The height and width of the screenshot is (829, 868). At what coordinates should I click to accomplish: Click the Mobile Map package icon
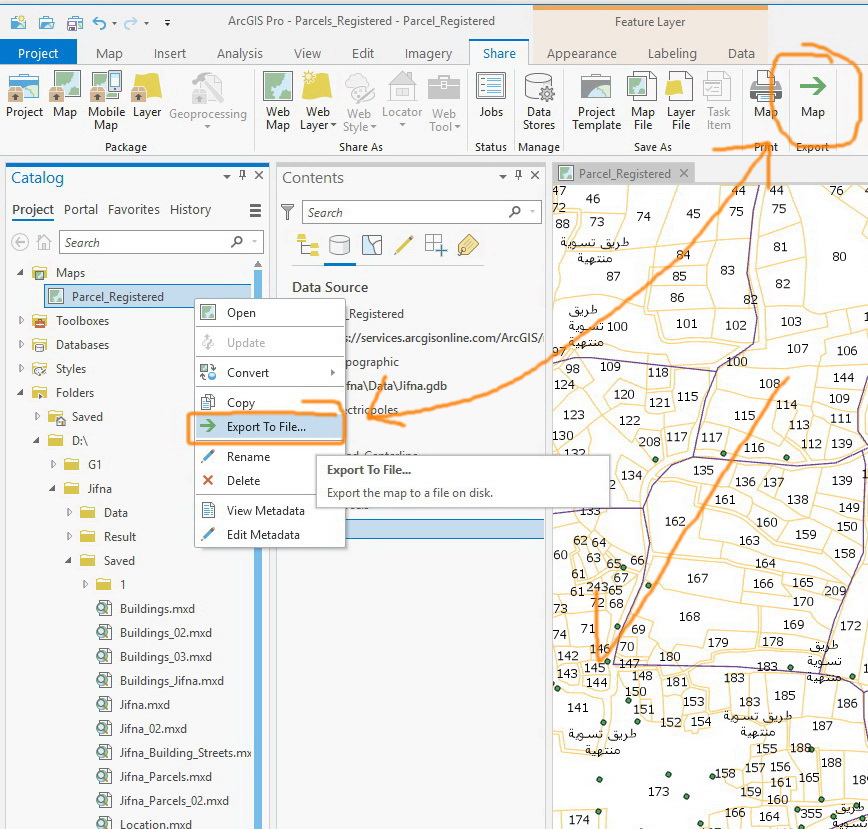click(x=106, y=88)
